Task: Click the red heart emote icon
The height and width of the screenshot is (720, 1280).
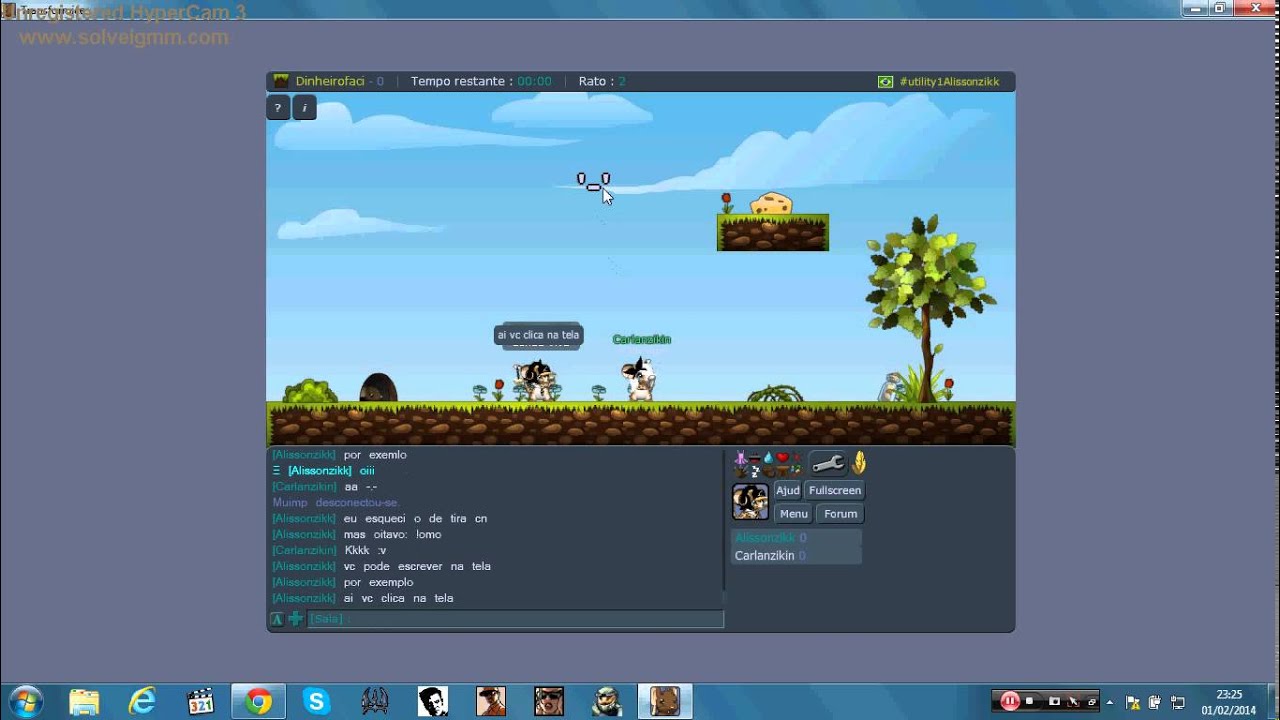Action: coord(783,458)
